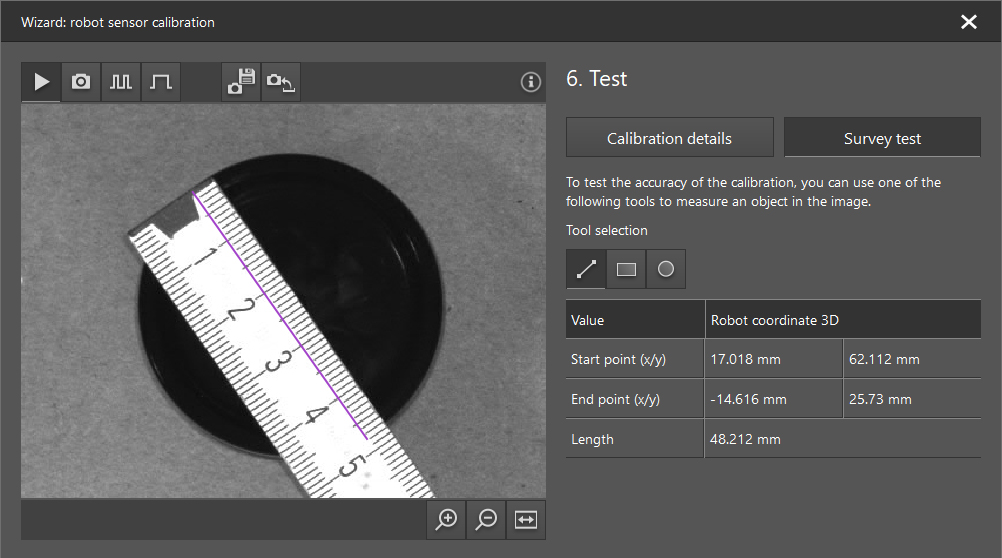Close the calibration wizard window
This screenshot has height=558, width=1002.
tap(968, 21)
